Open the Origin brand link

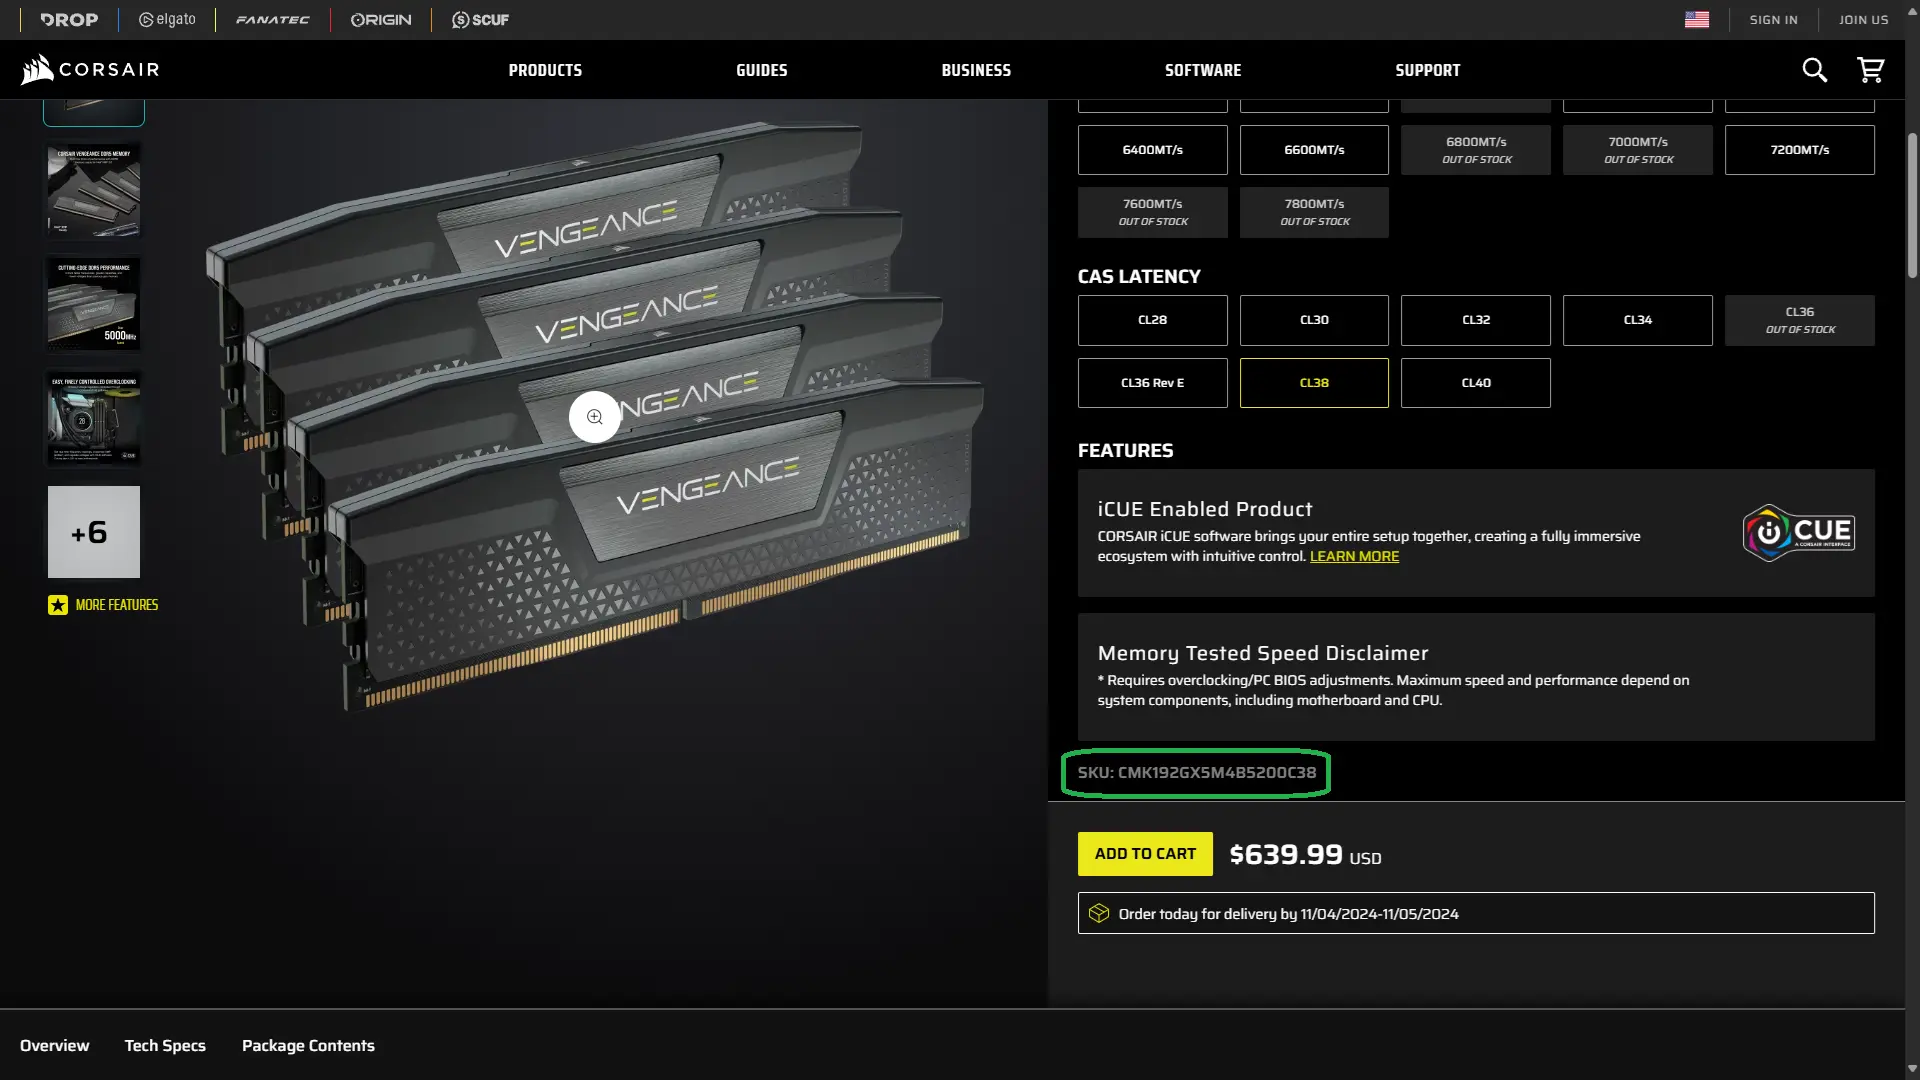click(x=381, y=20)
